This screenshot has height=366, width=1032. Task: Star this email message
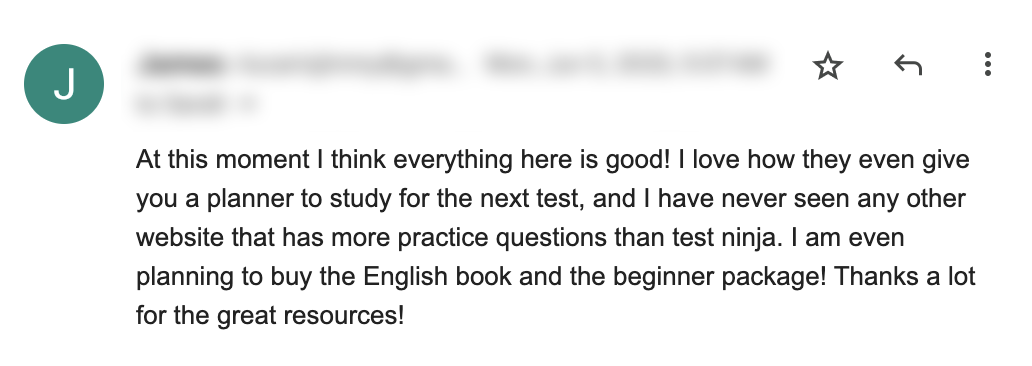(x=827, y=66)
